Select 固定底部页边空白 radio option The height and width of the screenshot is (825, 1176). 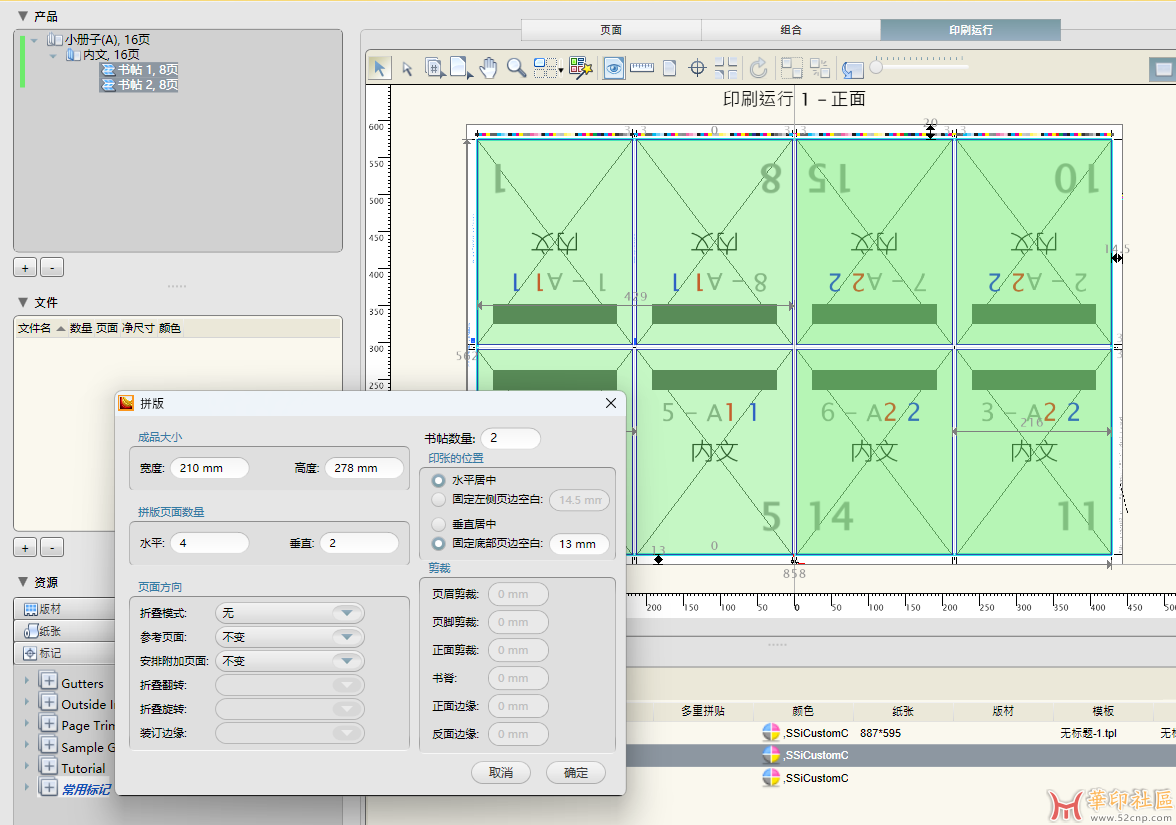coord(439,544)
